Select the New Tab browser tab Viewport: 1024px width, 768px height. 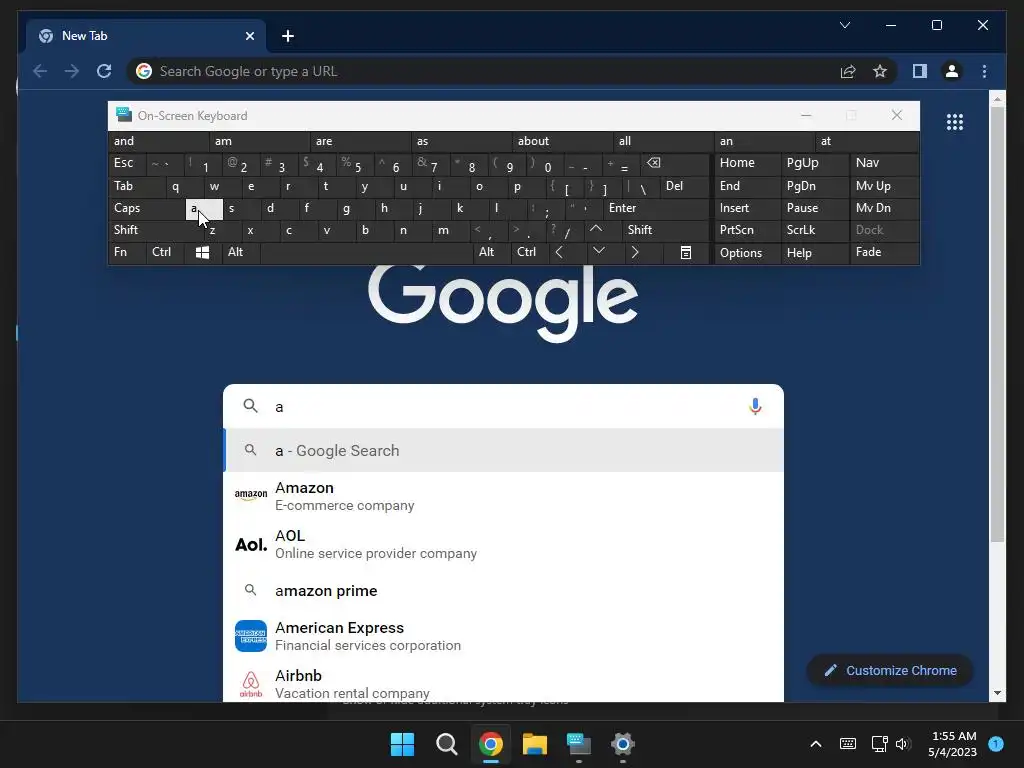[146, 36]
